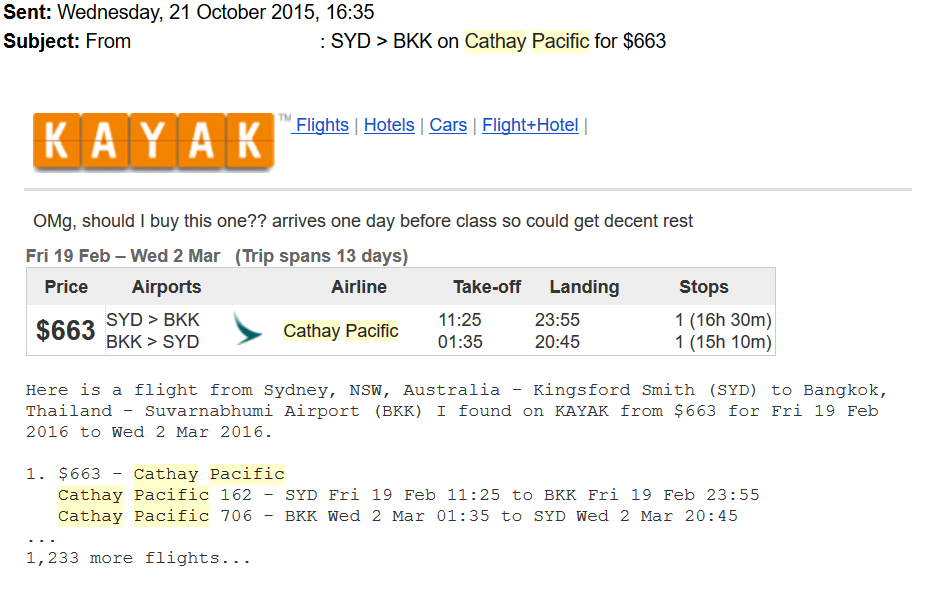Image resolution: width=925 pixels, height=590 pixels.
Task: Open the Flights link
Action: pos(322,125)
